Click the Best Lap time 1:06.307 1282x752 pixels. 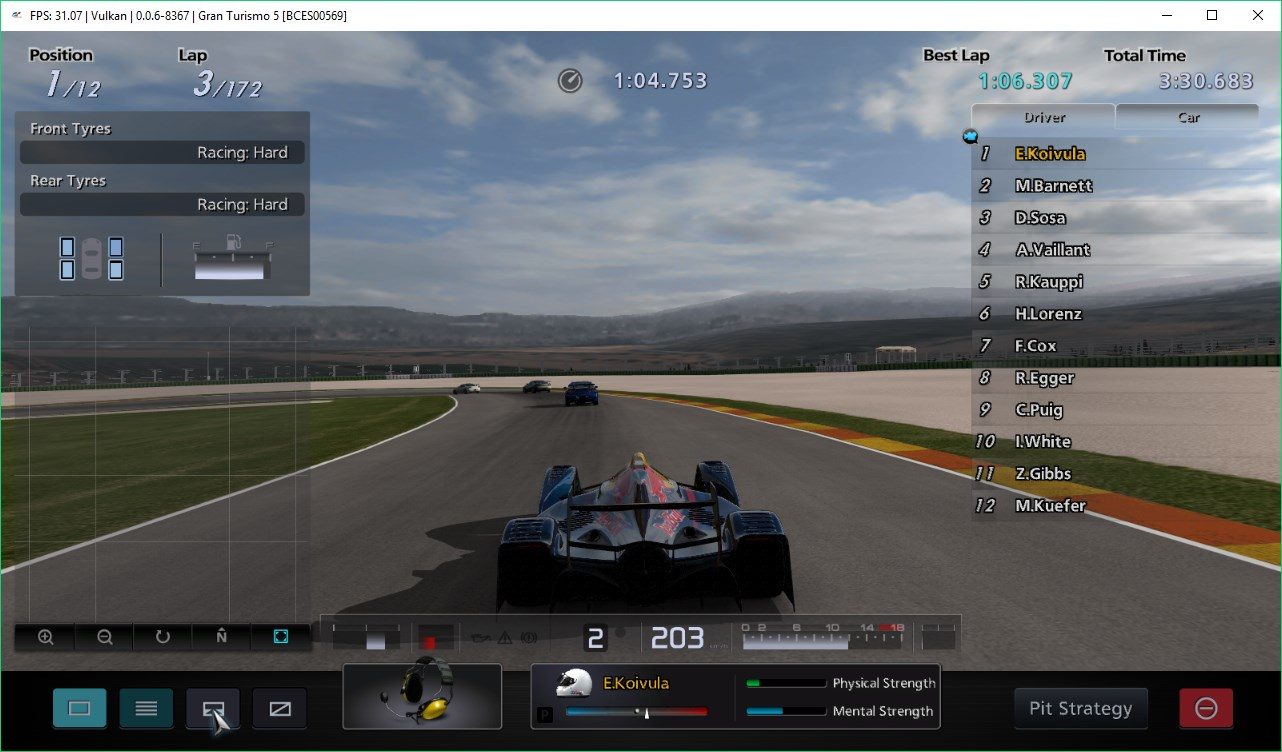pyautogui.click(x=1025, y=81)
